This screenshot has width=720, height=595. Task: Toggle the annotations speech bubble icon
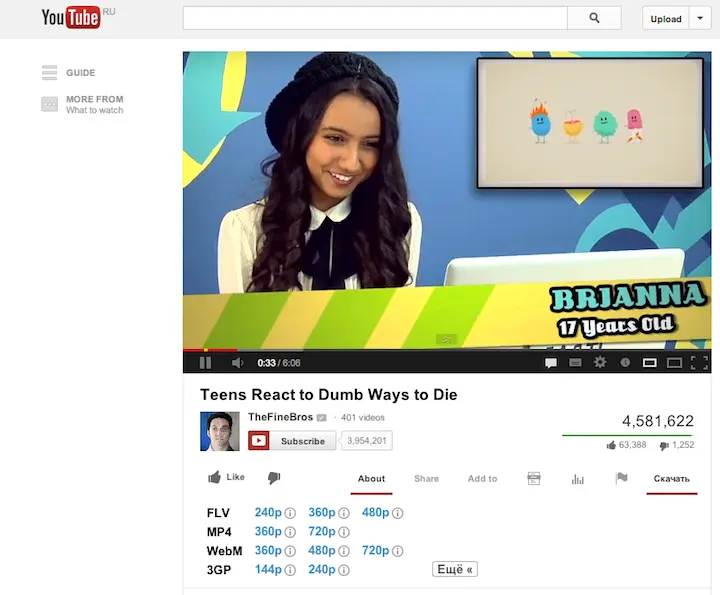pos(550,363)
